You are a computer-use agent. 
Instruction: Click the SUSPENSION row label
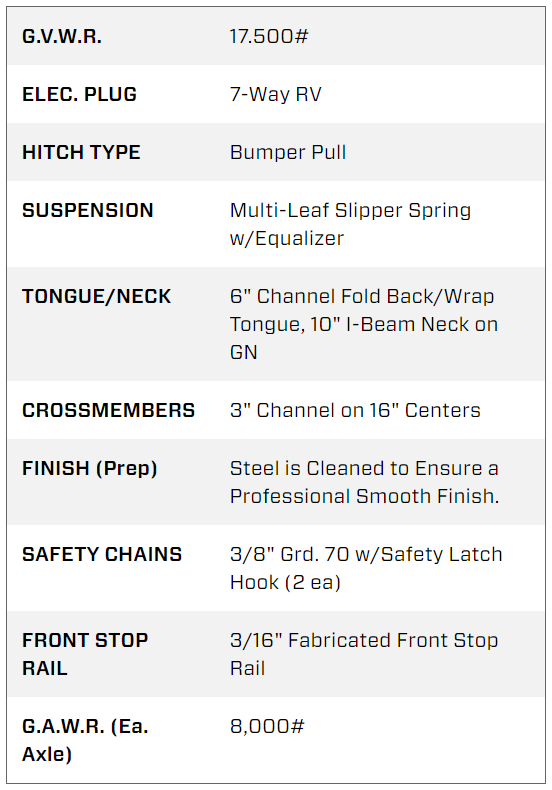click(88, 210)
